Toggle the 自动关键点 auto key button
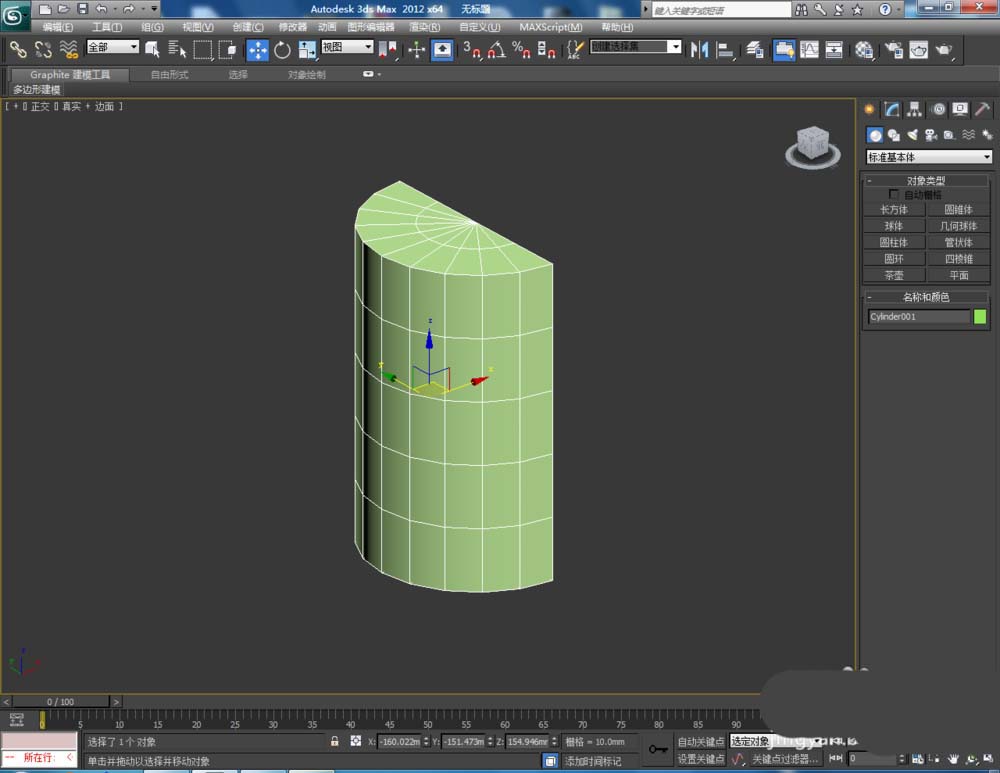 point(700,742)
